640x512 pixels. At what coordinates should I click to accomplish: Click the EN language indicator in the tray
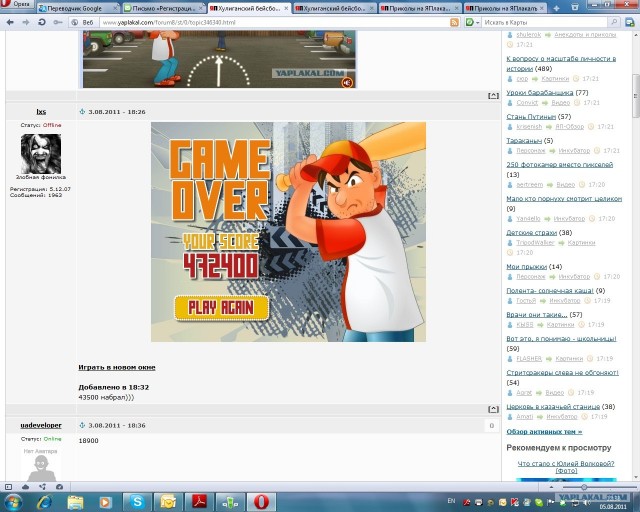[451, 501]
